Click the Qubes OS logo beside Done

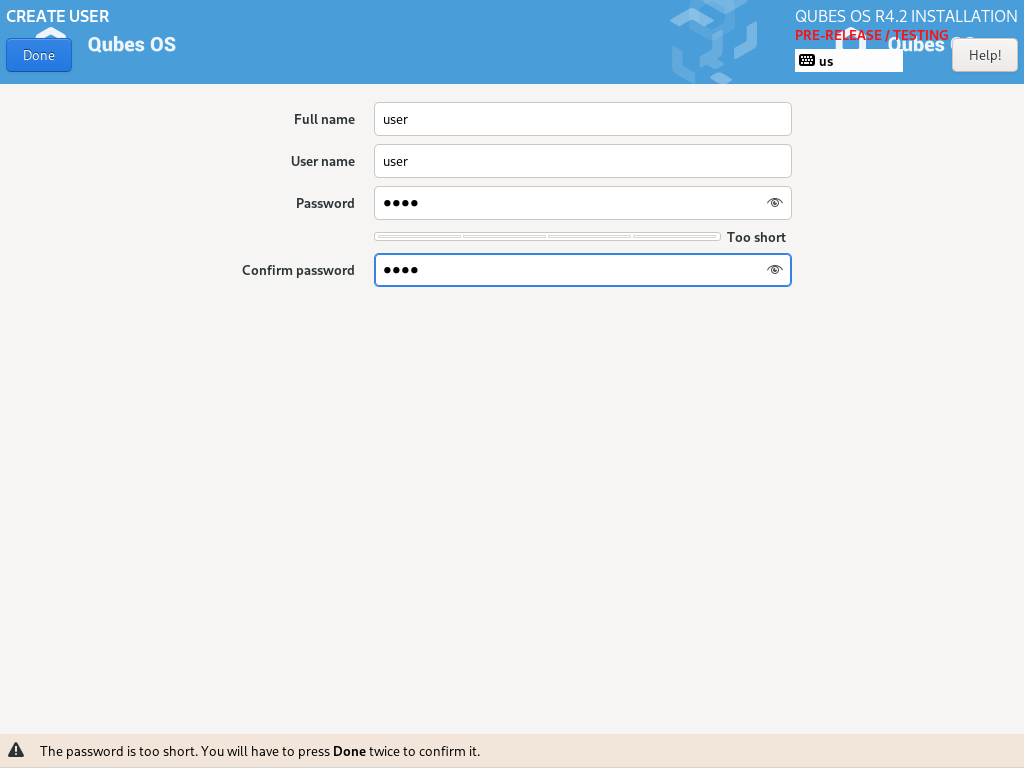pos(50,36)
